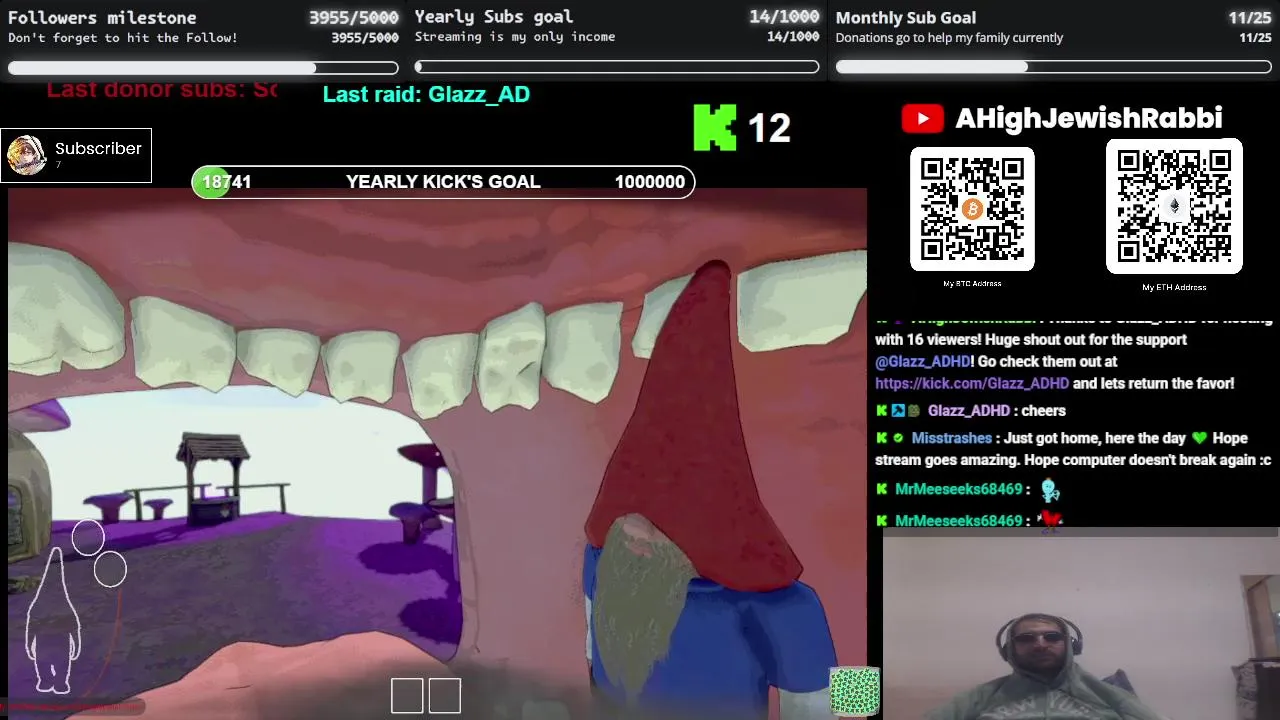Click the blue Meeseeks emote in chat

[1050, 490]
